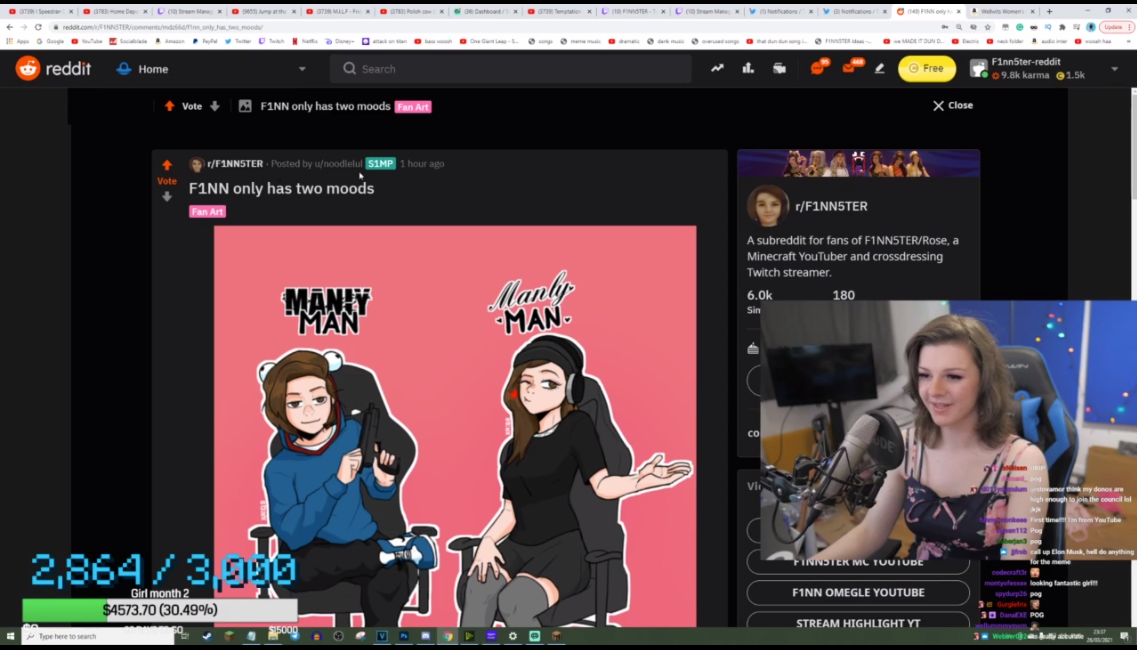The width and height of the screenshot is (1137, 650).
Task: Open the Windows Start menu
Action: tap(10, 636)
